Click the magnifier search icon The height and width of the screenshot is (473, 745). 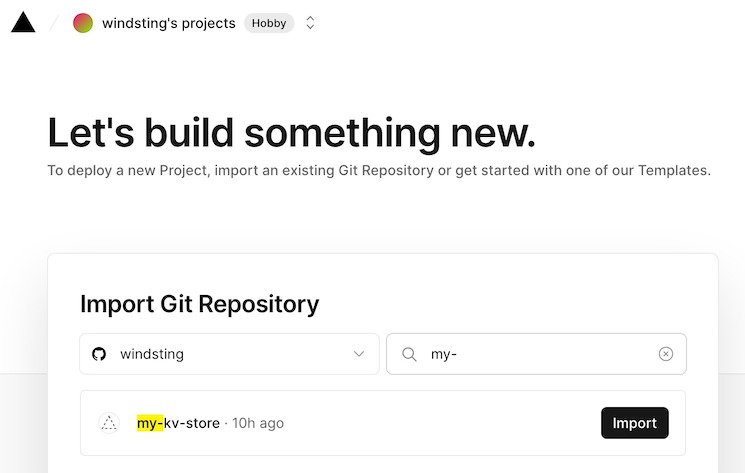(x=409, y=354)
